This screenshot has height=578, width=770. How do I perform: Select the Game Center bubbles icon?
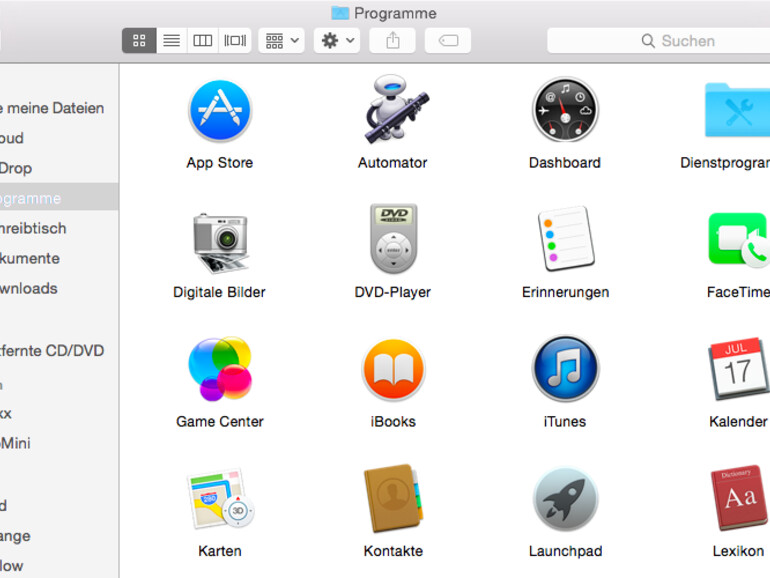(220, 368)
